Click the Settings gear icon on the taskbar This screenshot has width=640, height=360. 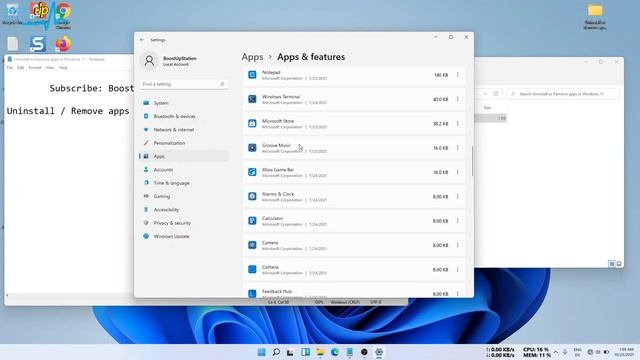point(379,352)
